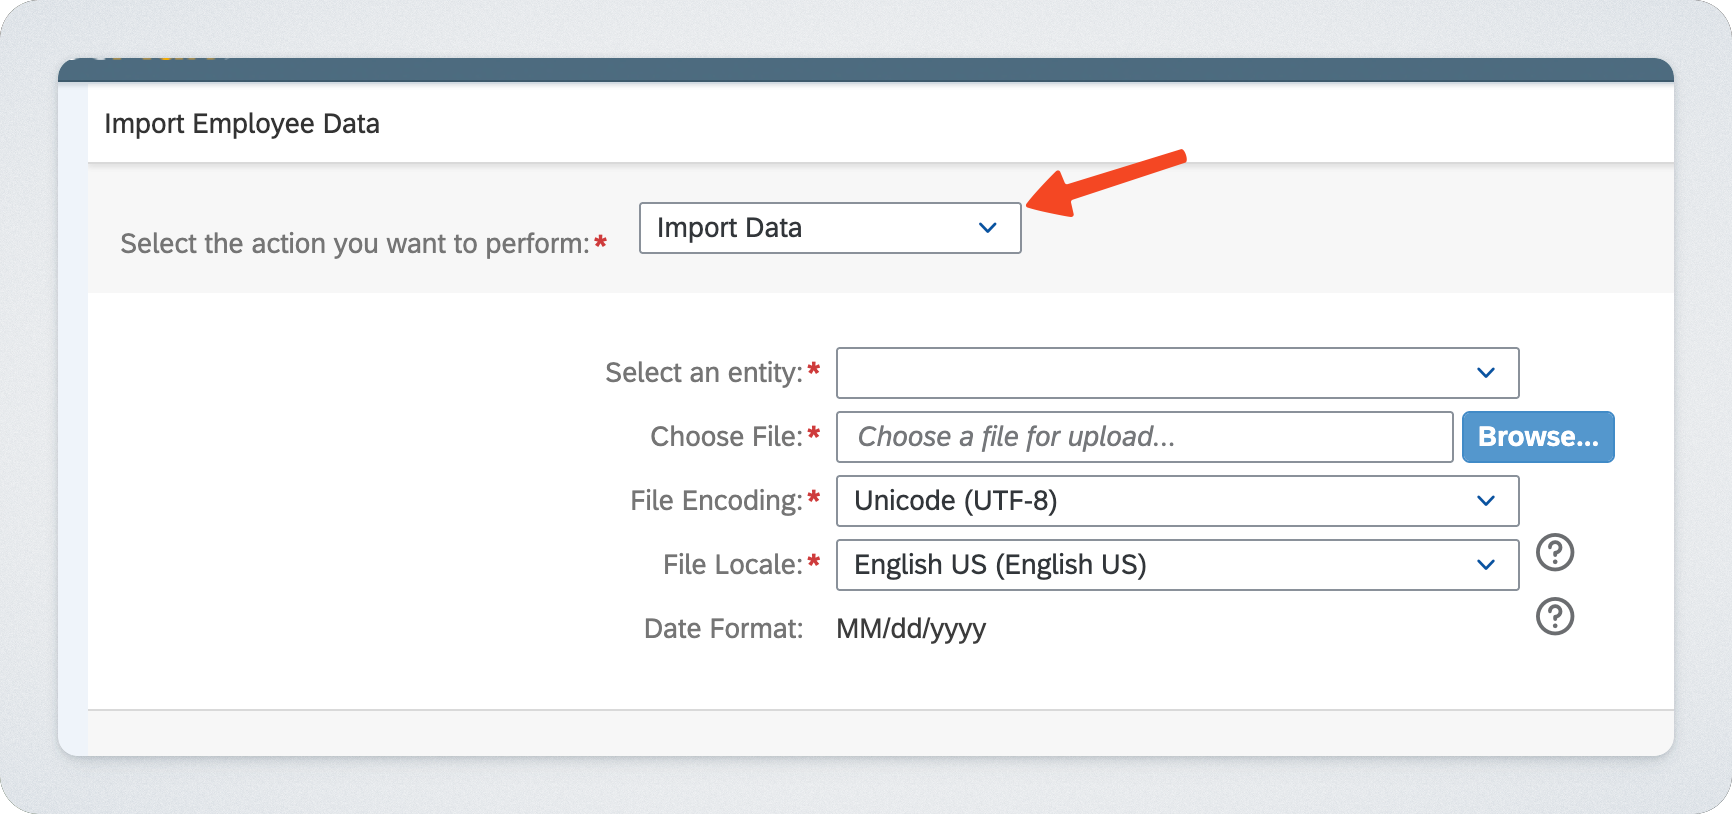This screenshot has height=814, width=1732.
Task: Click the MM/dd/yyyy date format text
Action: [x=910, y=629]
